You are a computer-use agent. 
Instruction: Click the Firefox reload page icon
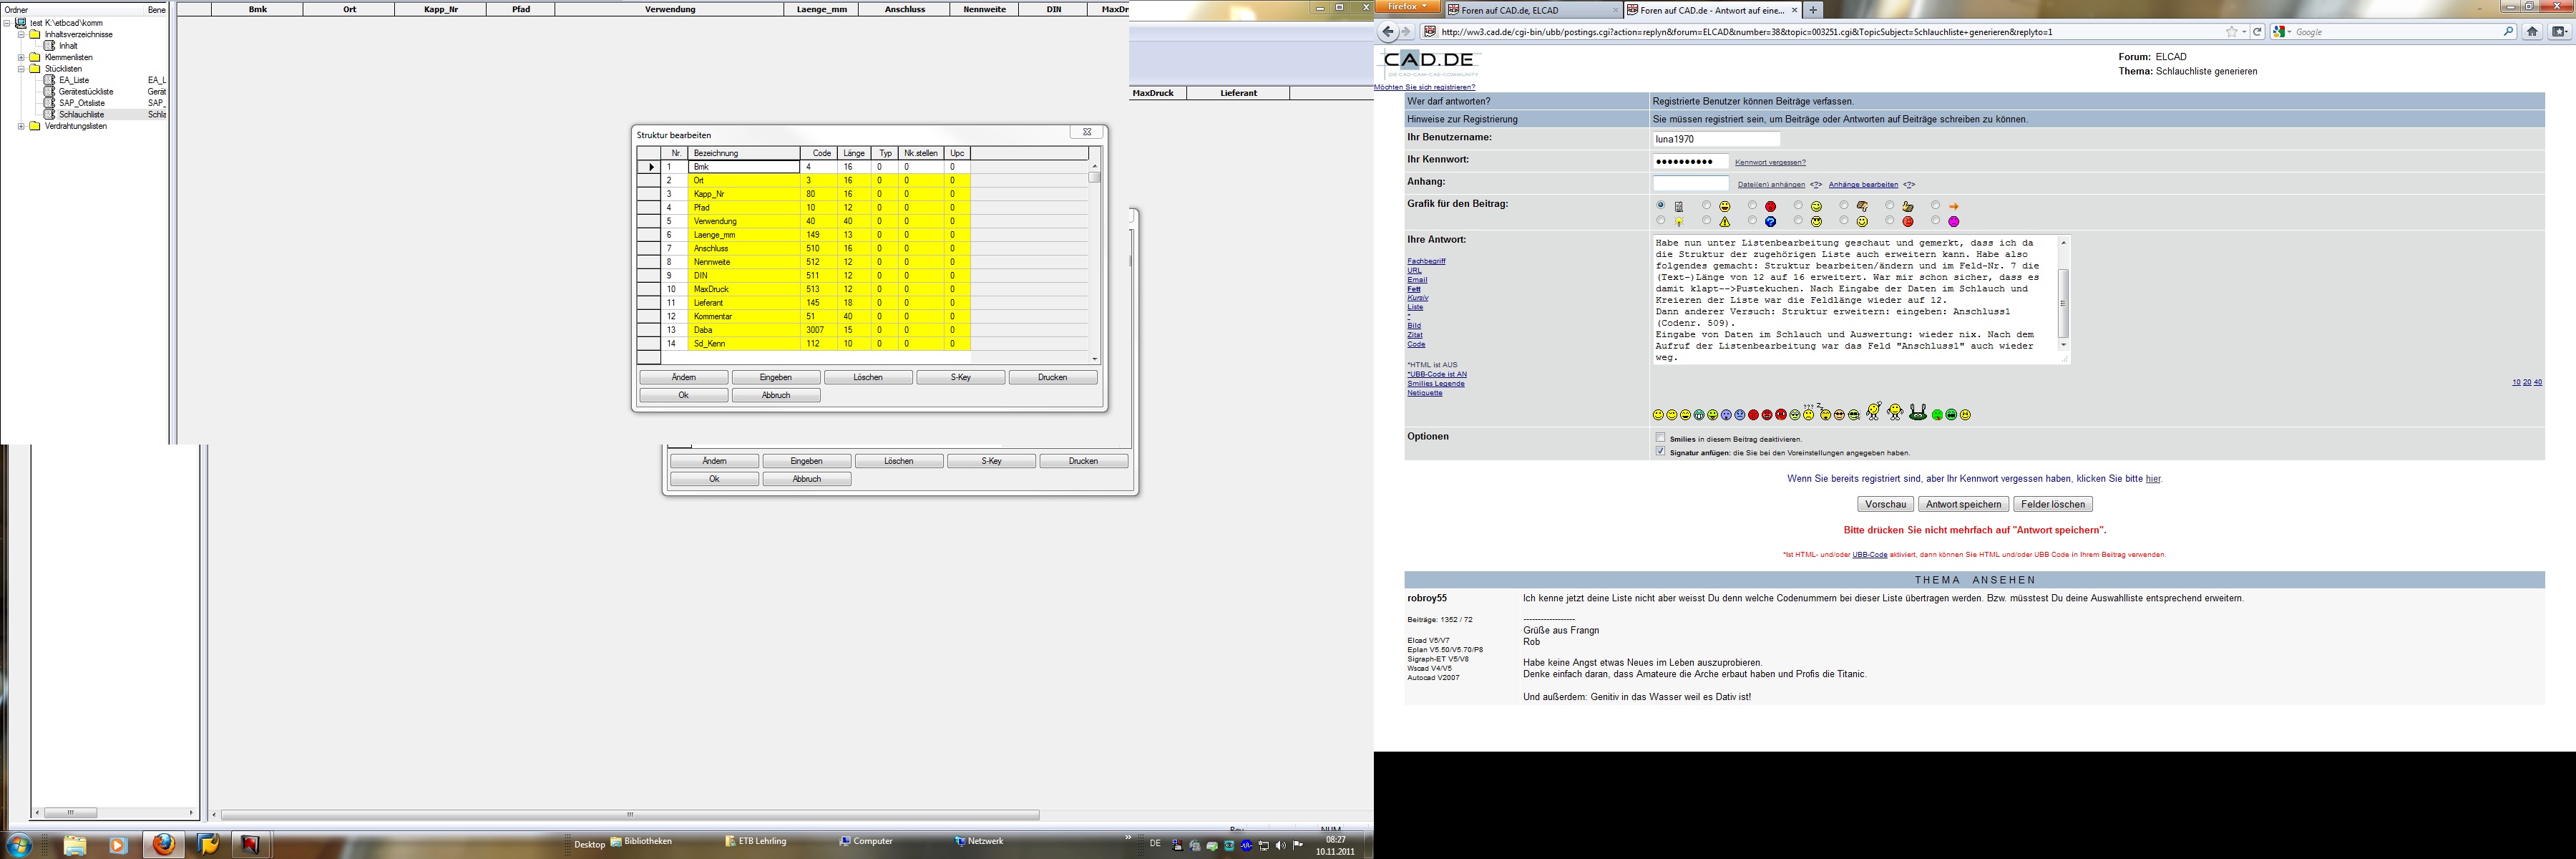tap(2257, 32)
